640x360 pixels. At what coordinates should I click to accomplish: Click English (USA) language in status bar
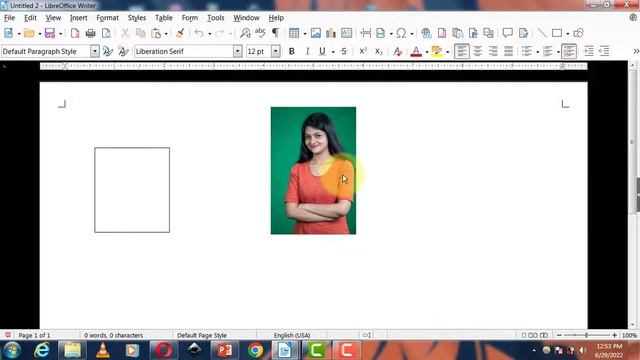tap(292, 335)
